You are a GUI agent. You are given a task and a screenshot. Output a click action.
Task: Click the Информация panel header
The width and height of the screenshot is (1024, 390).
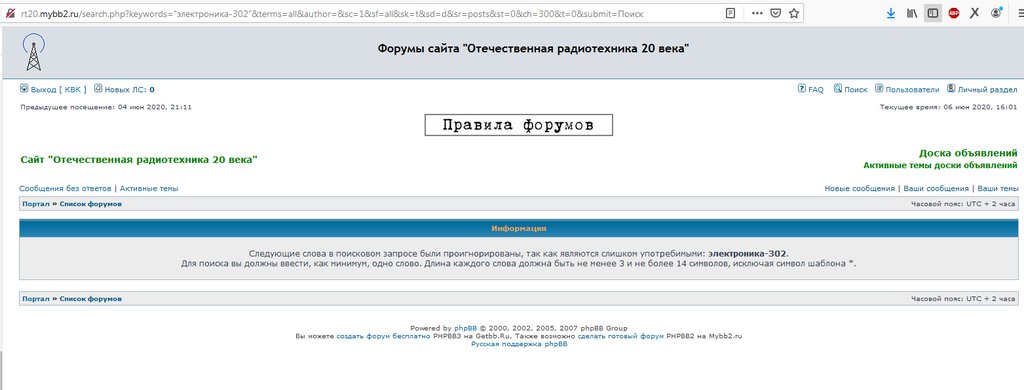tap(519, 229)
